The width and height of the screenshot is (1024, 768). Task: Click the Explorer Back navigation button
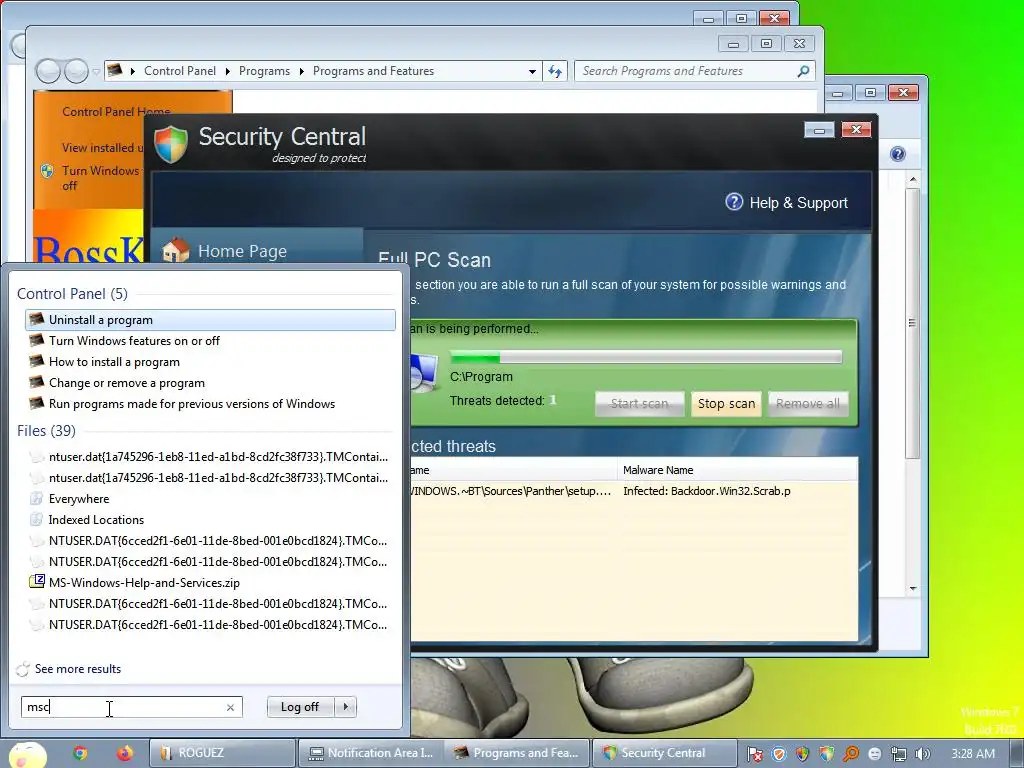coord(48,71)
